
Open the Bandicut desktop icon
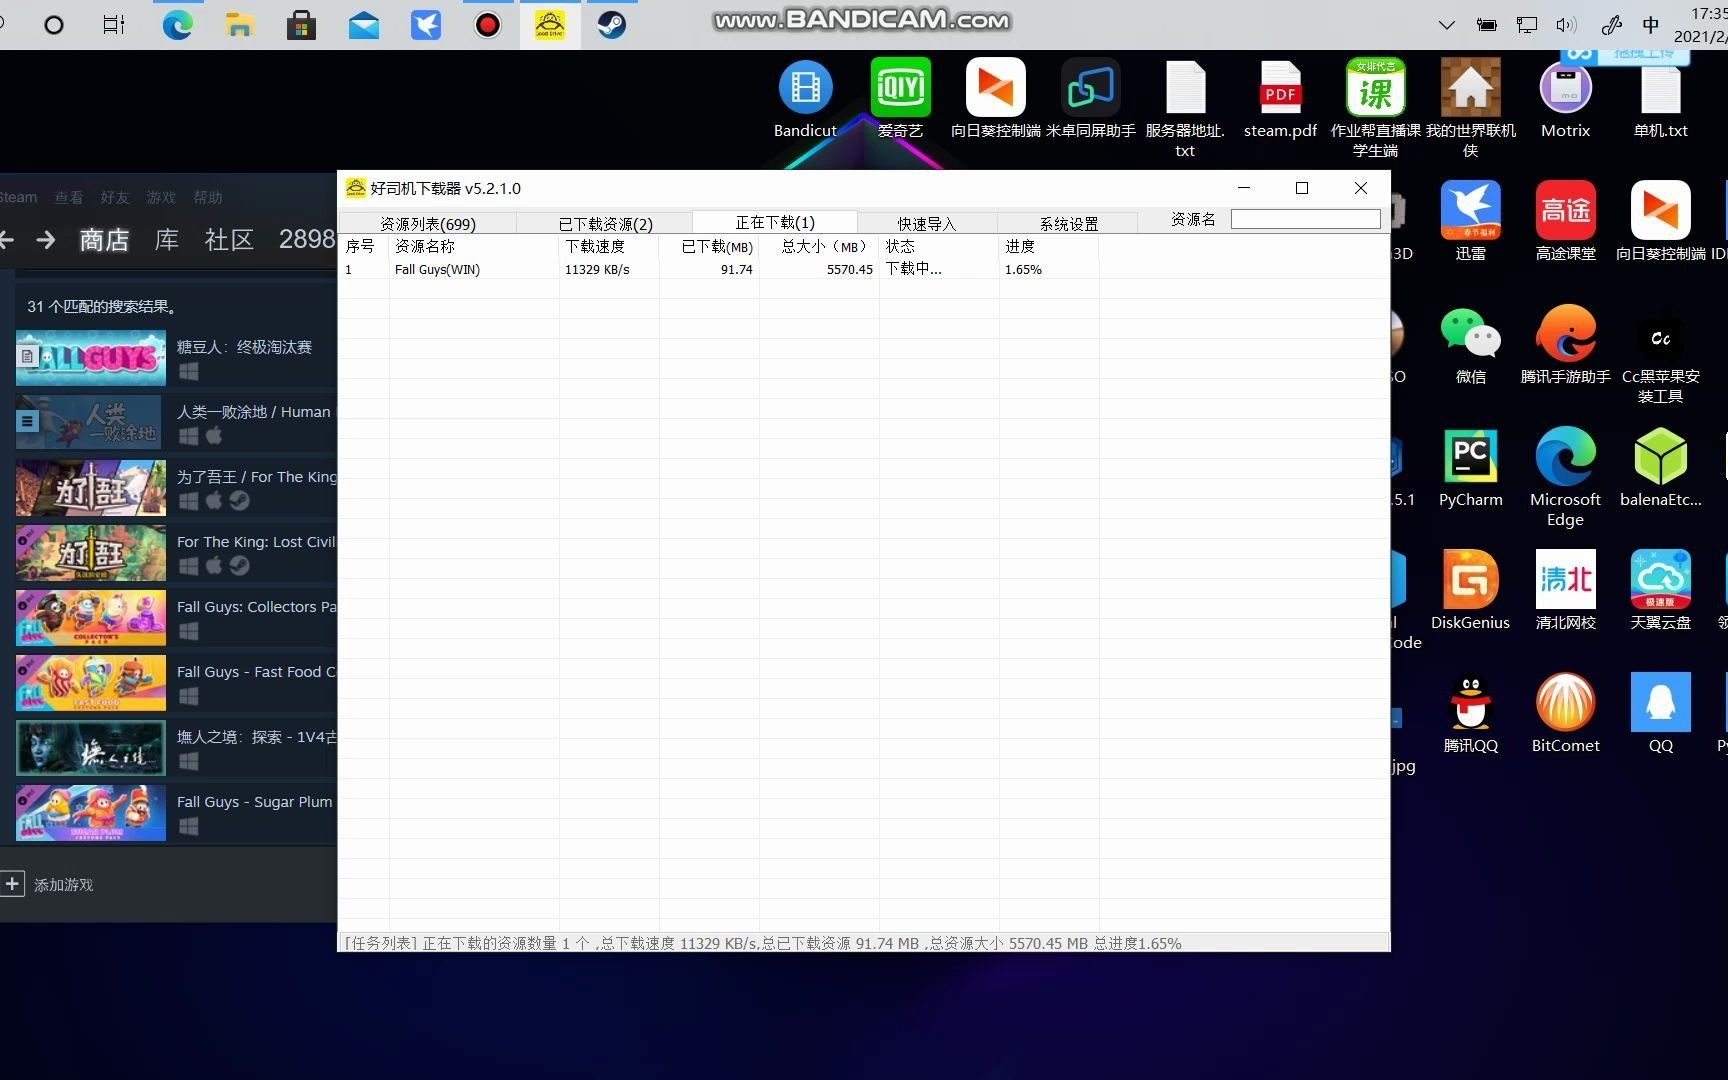[x=805, y=98]
